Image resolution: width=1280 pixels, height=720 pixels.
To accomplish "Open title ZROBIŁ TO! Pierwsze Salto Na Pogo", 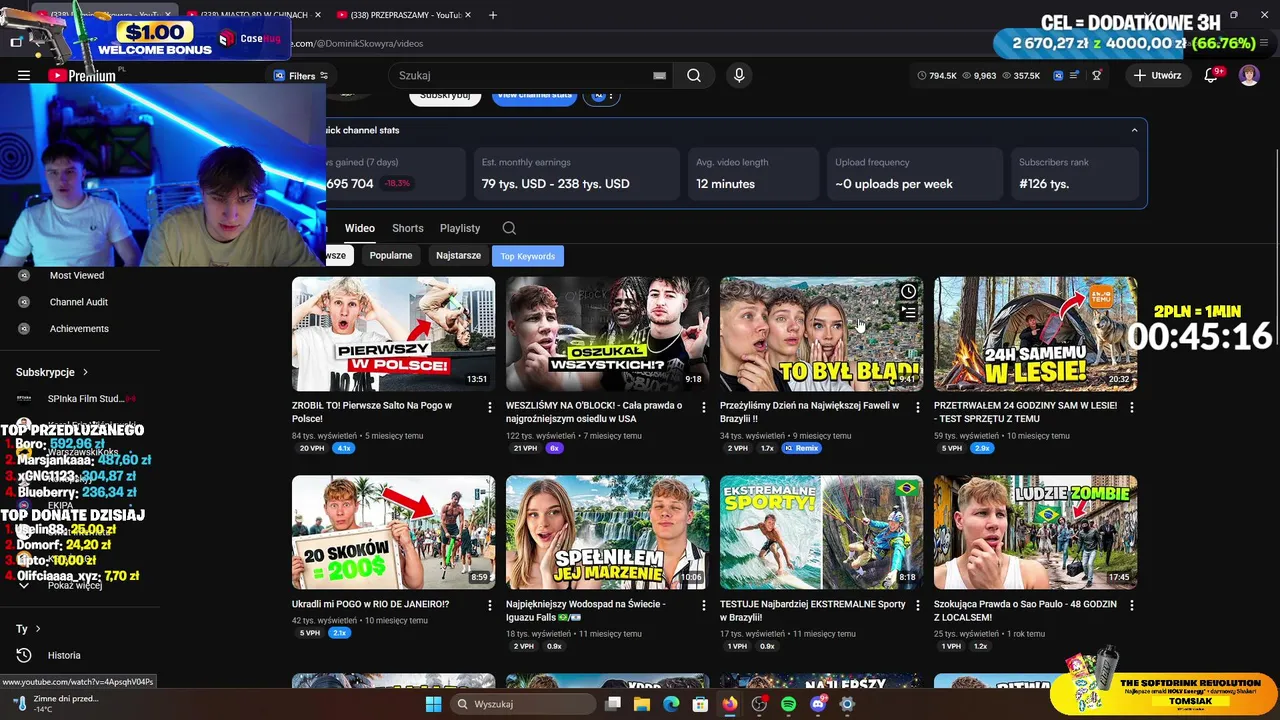I will coord(372,412).
